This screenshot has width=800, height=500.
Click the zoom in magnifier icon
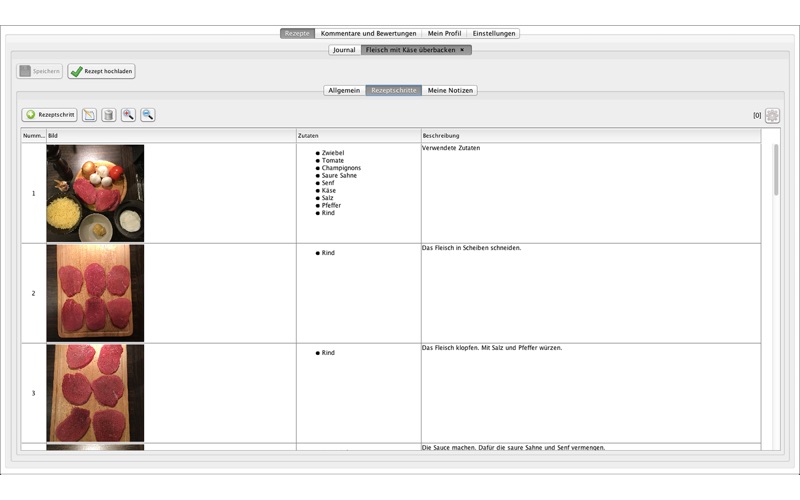point(128,115)
